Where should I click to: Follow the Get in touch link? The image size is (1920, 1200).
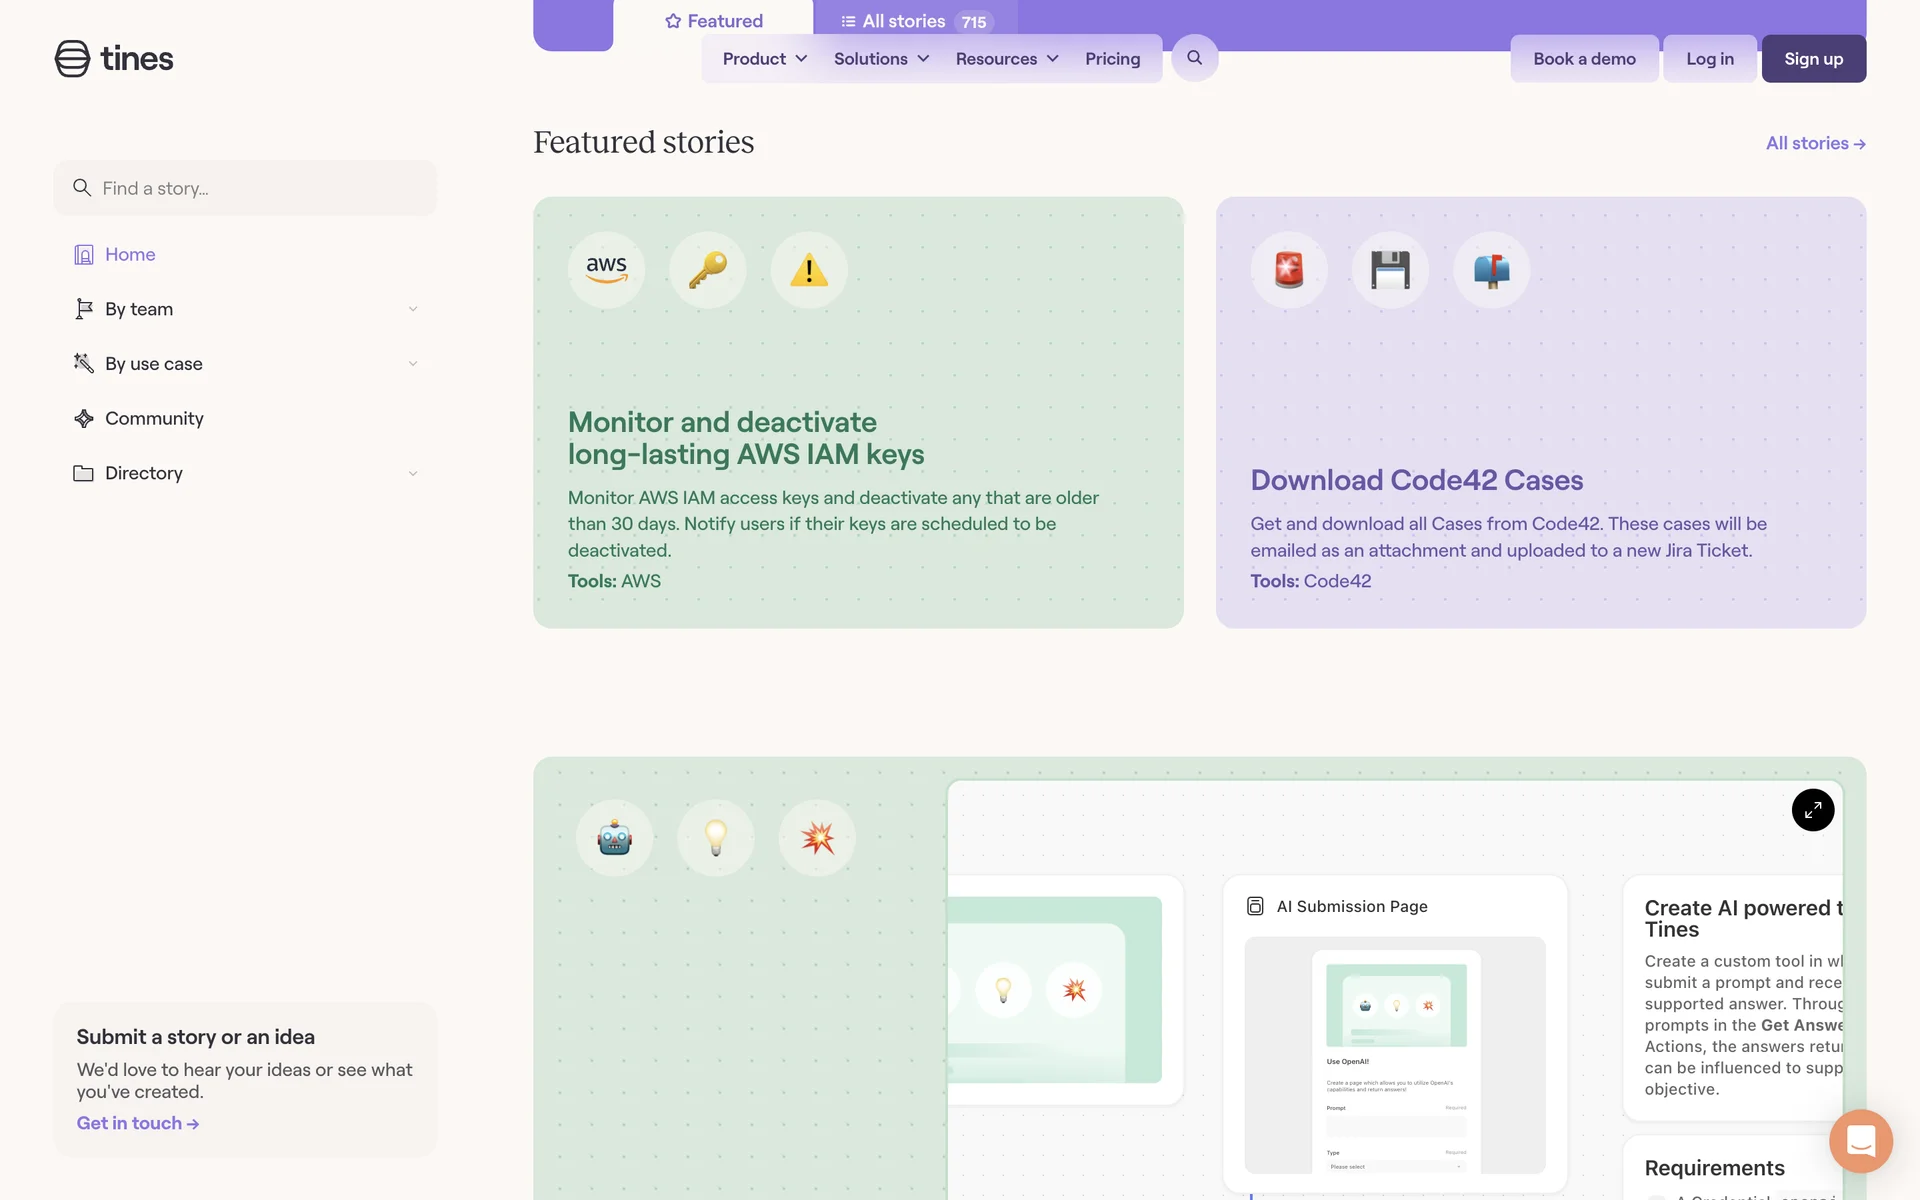(x=138, y=1123)
